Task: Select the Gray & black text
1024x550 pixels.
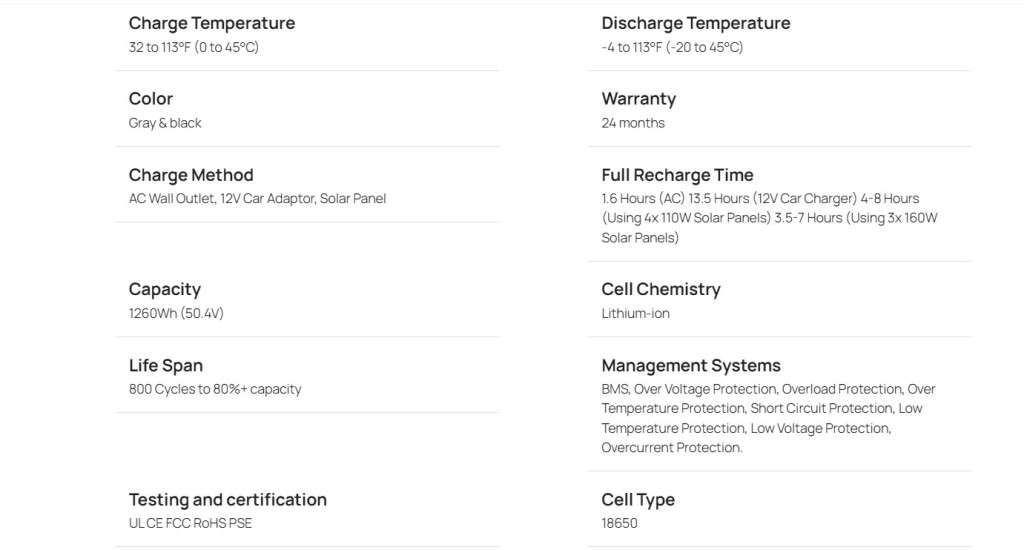Action: click(x=165, y=123)
